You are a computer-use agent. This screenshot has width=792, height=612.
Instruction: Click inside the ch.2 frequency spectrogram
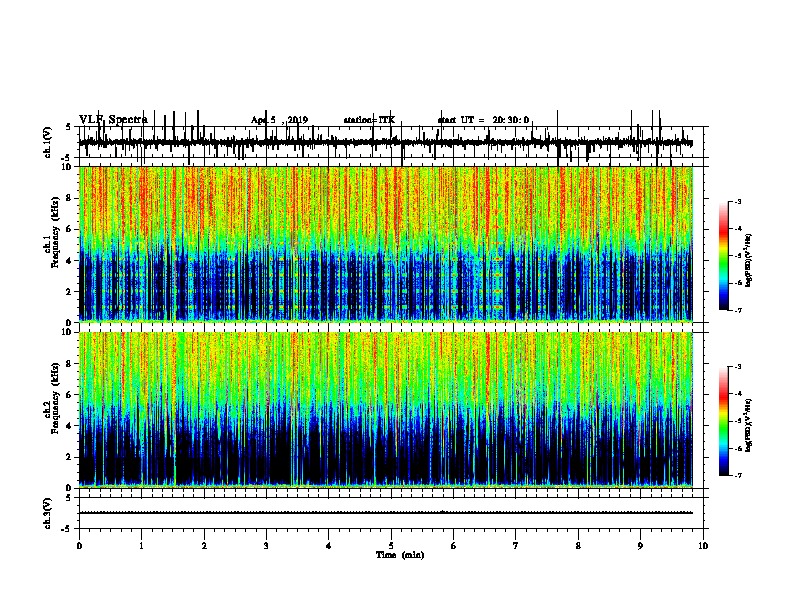[x=386, y=410]
